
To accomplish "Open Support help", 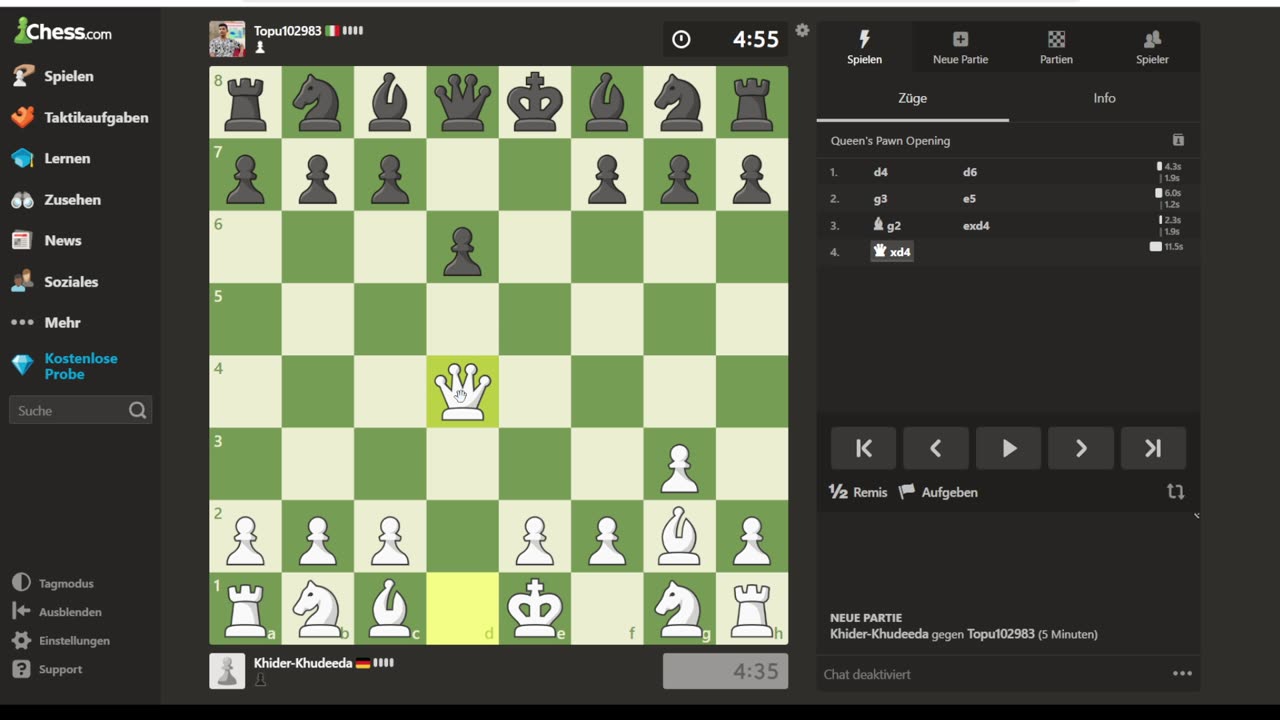I will (x=46, y=669).
